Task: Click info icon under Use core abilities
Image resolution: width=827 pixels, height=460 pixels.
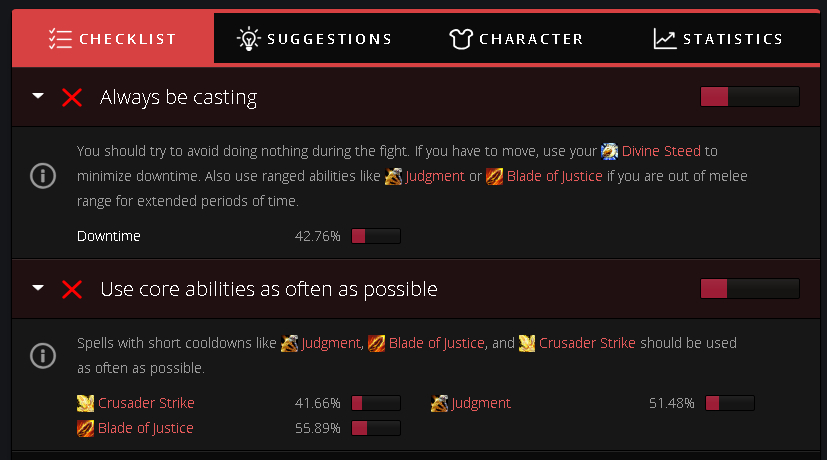Action: 42,355
